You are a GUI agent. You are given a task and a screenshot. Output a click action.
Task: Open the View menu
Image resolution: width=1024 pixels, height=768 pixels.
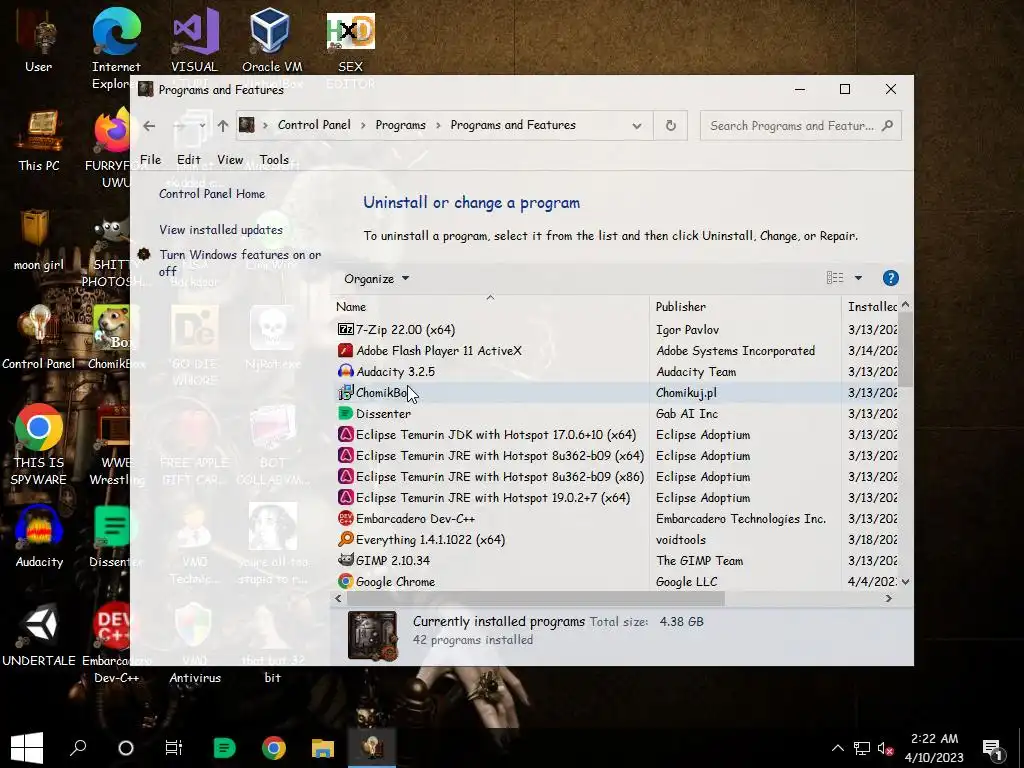pyautogui.click(x=230, y=159)
